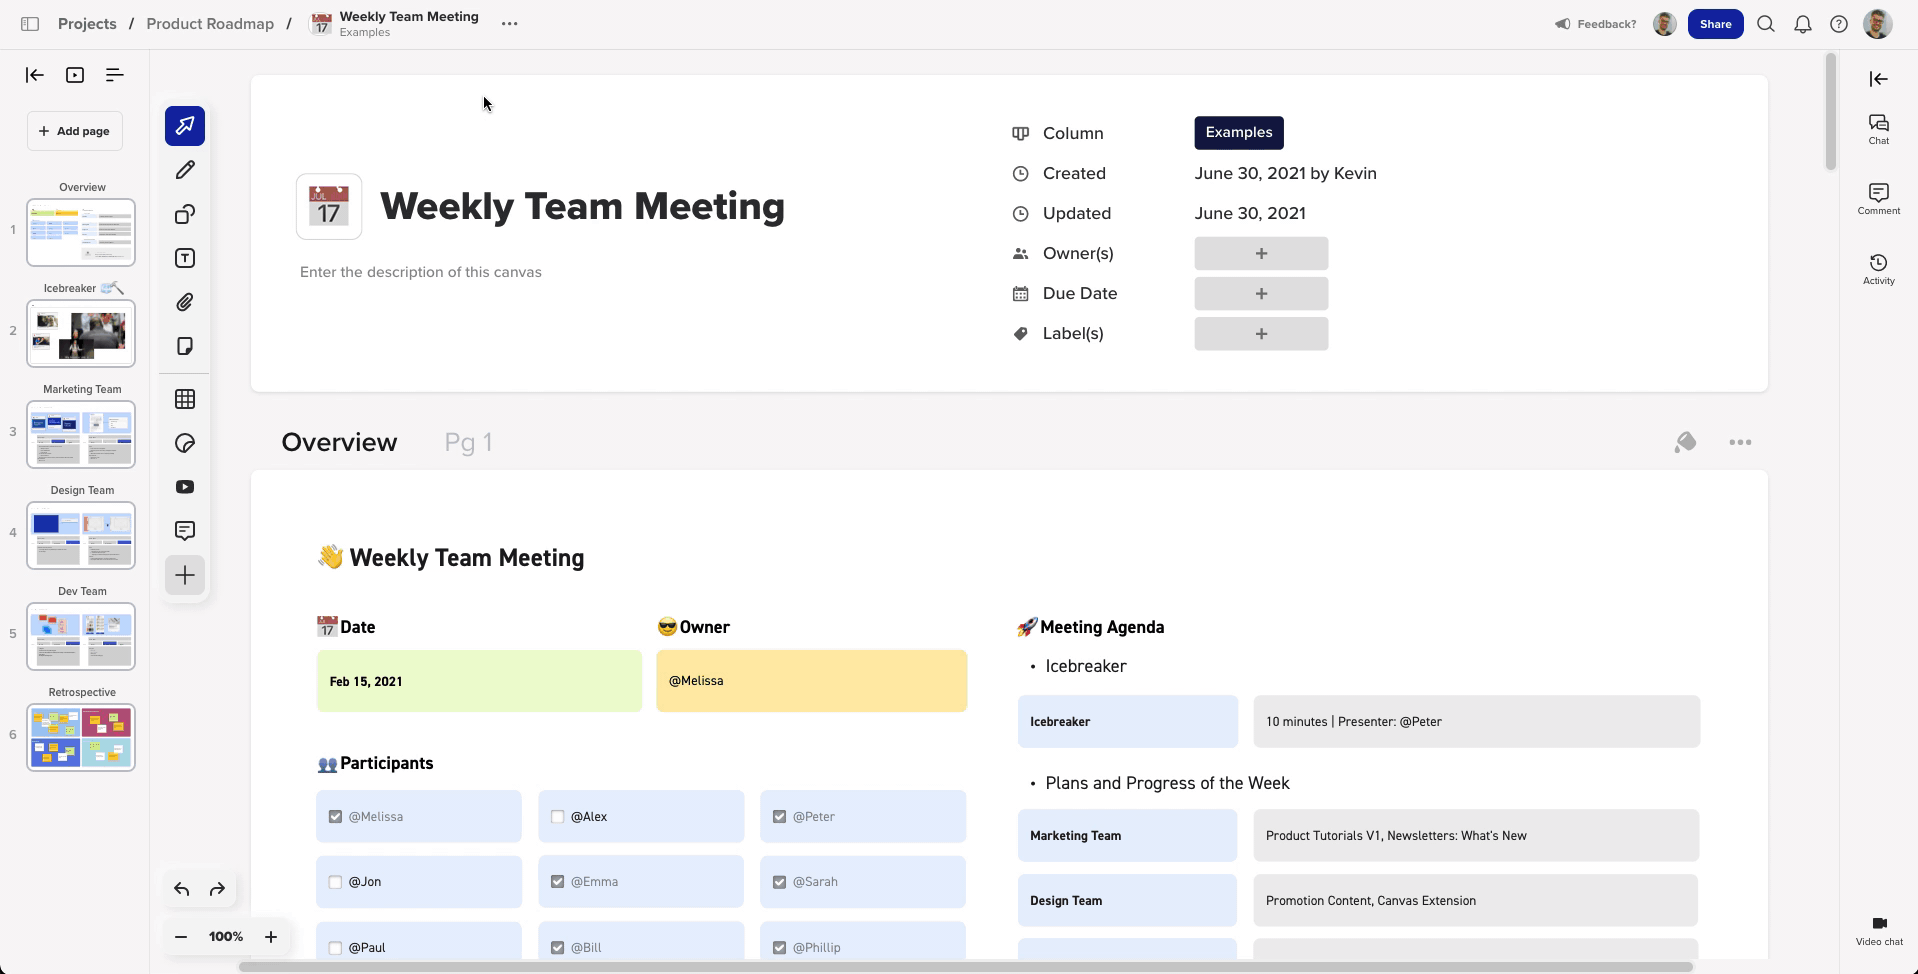Image resolution: width=1918 pixels, height=974 pixels.
Task: Uncheck the @Melissa participant checkbox
Action: 336,817
